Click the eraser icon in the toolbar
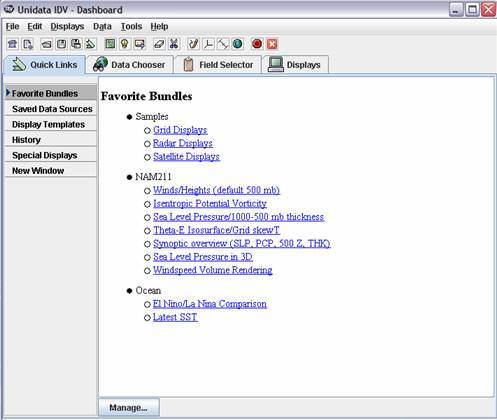Screen dimensions: 497x420 [159, 44]
